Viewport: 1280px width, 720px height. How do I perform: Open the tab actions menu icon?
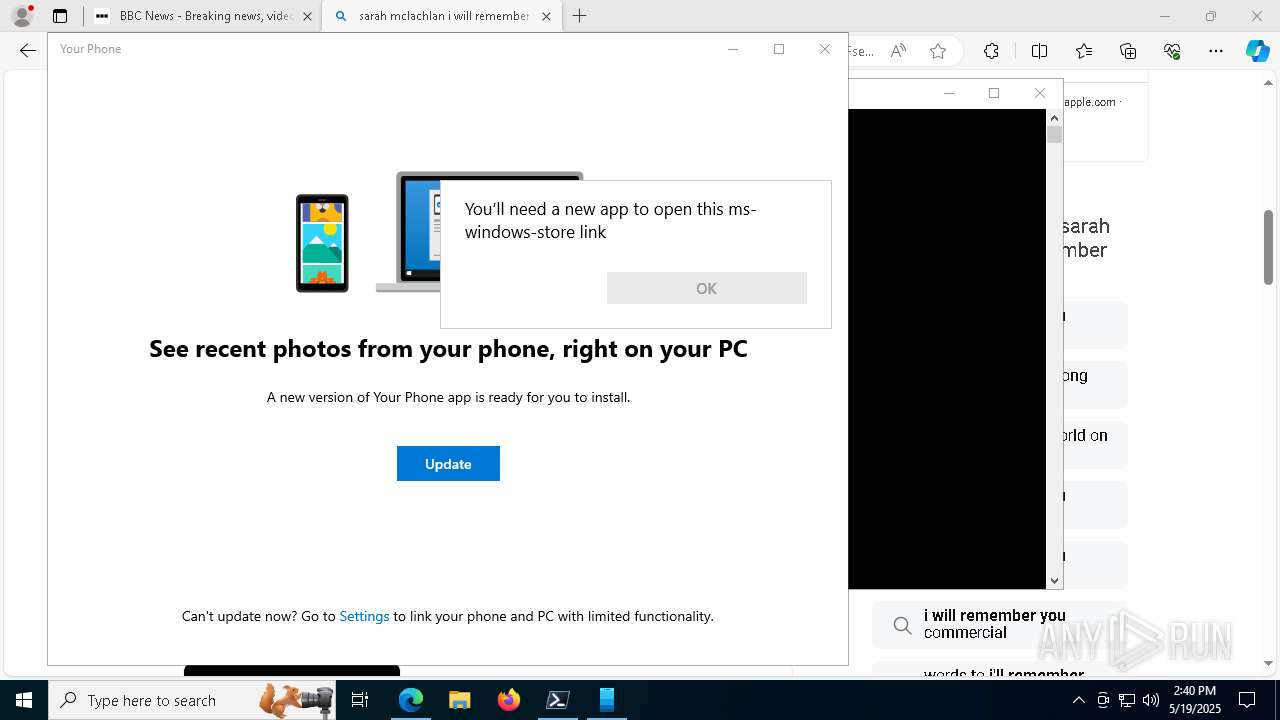pyautogui.click(x=60, y=16)
